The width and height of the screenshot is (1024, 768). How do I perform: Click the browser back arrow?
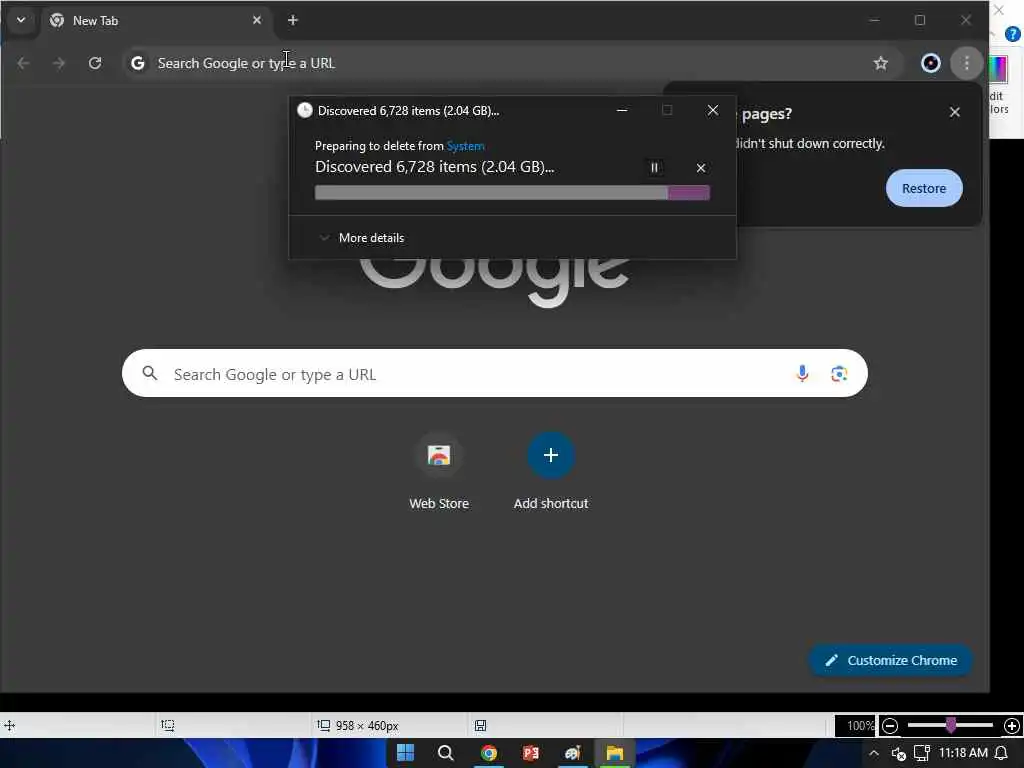tap(23, 63)
